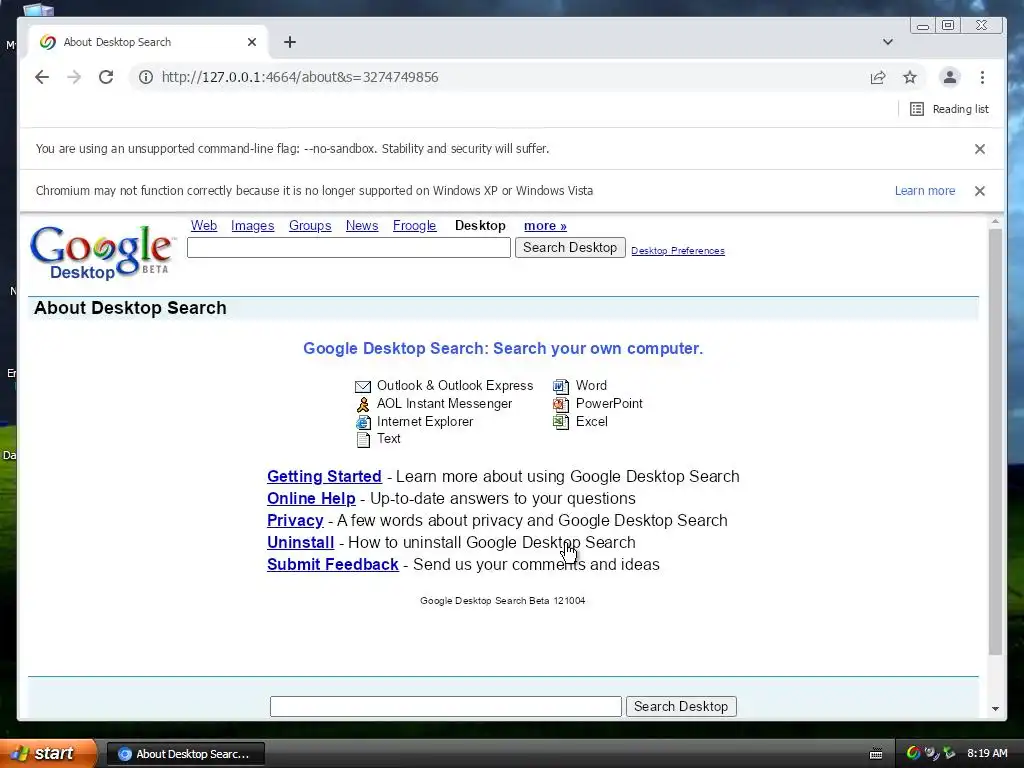Click Google Desktop swirl tray icon
The height and width of the screenshot is (768, 1024).
point(913,753)
